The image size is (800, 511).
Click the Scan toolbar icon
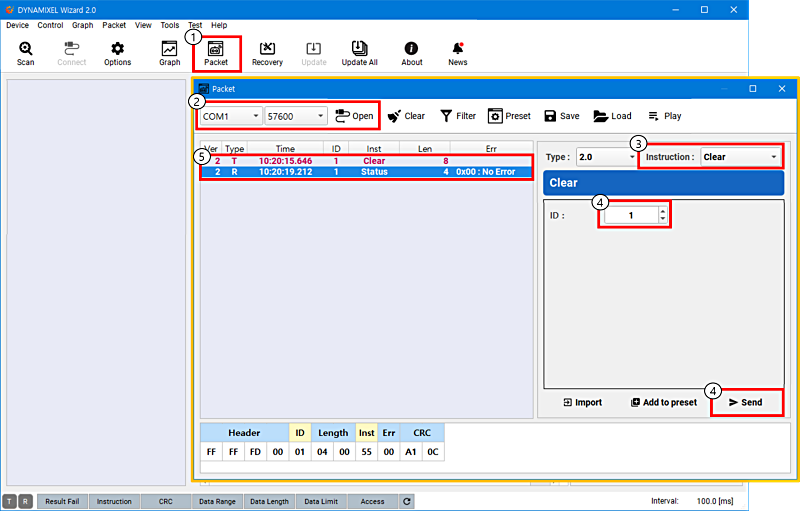26,54
